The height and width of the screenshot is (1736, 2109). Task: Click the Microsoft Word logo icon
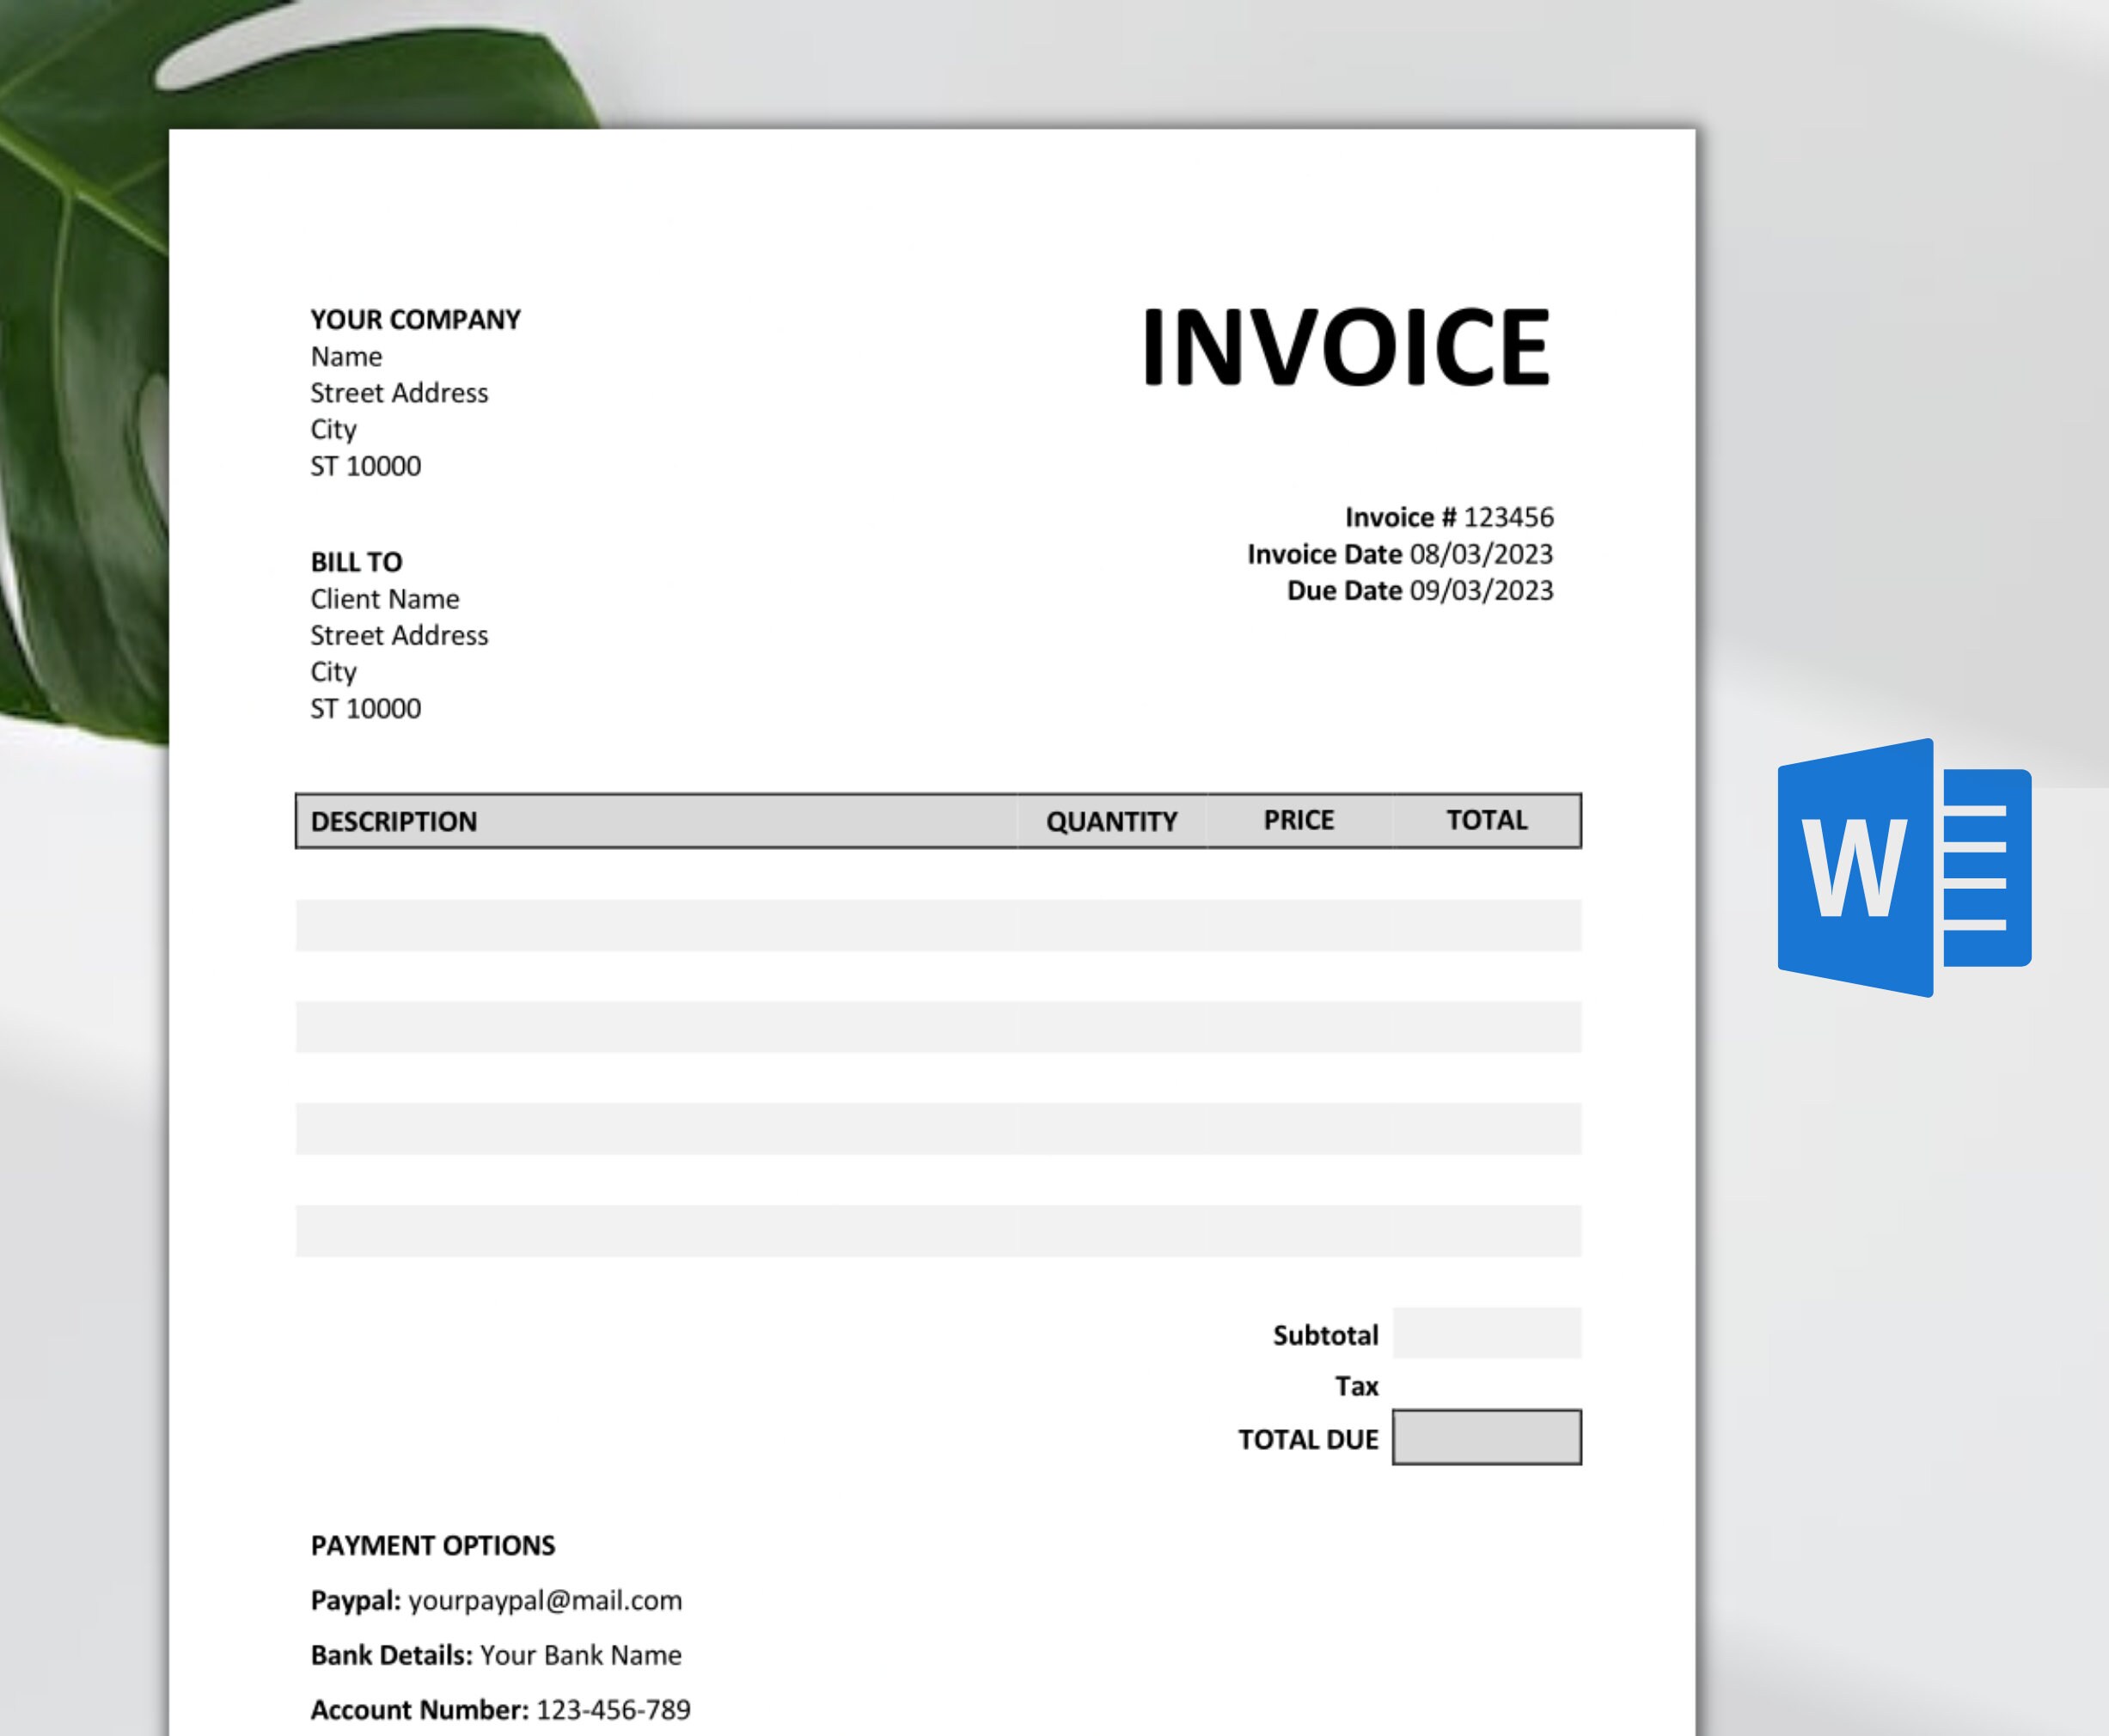pos(1904,867)
